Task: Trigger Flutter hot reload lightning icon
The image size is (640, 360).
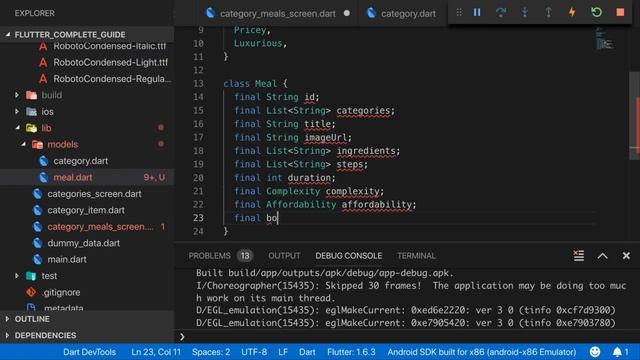Action: [x=572, y=12]
